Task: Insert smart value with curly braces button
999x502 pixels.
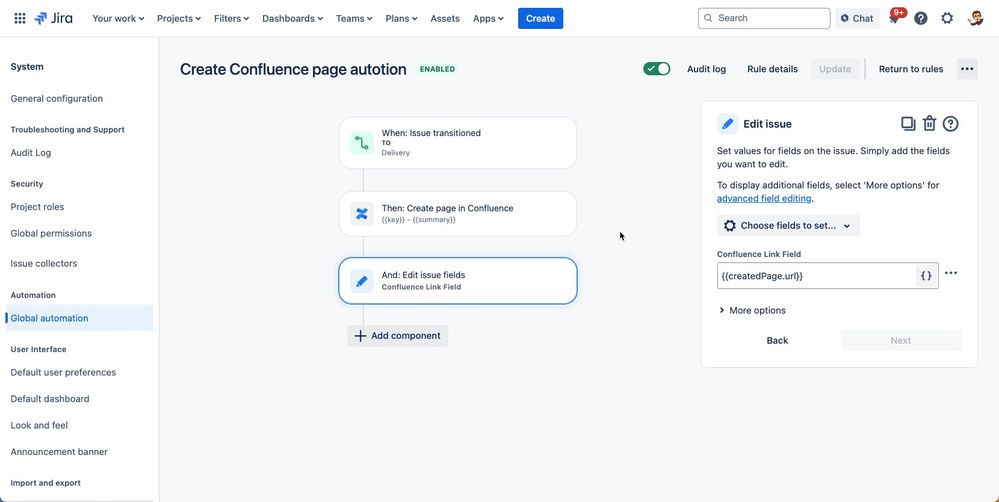Action: (x=926, y=276)
